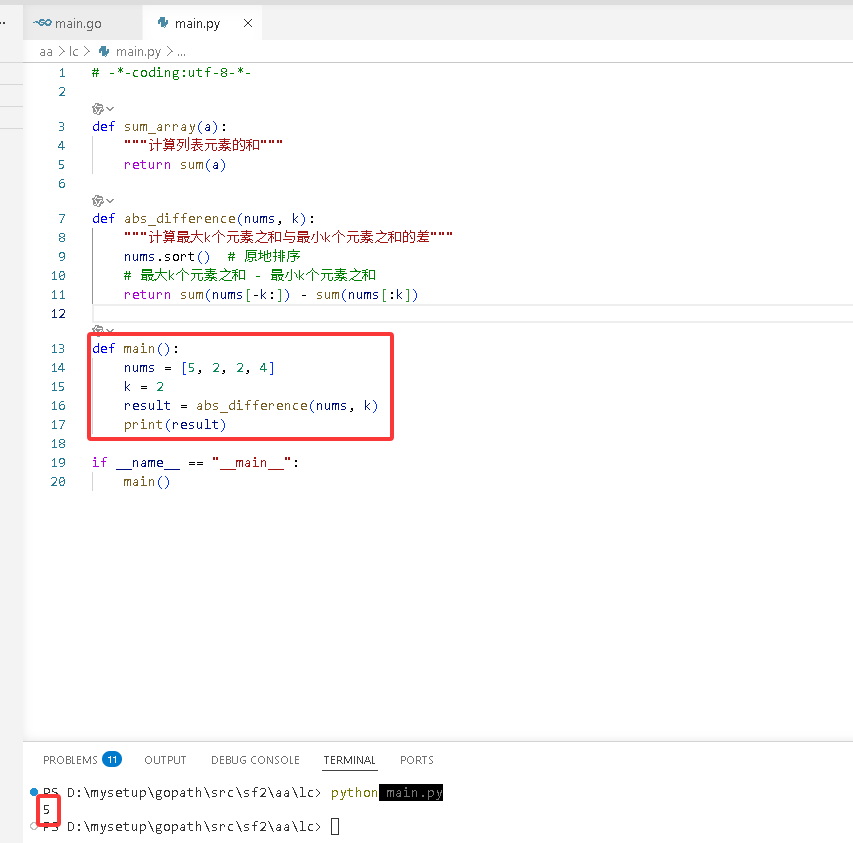Close the main.py tab
This screenshot has width=853, height=843.
tap(248, 23)
